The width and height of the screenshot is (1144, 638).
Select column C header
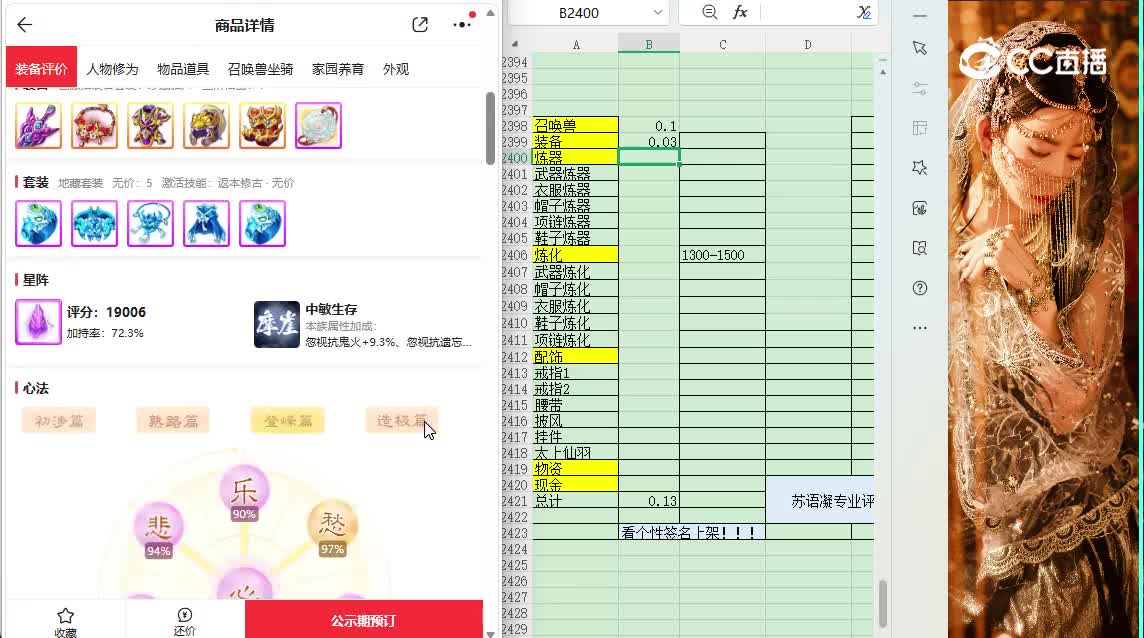pos(722,45)
